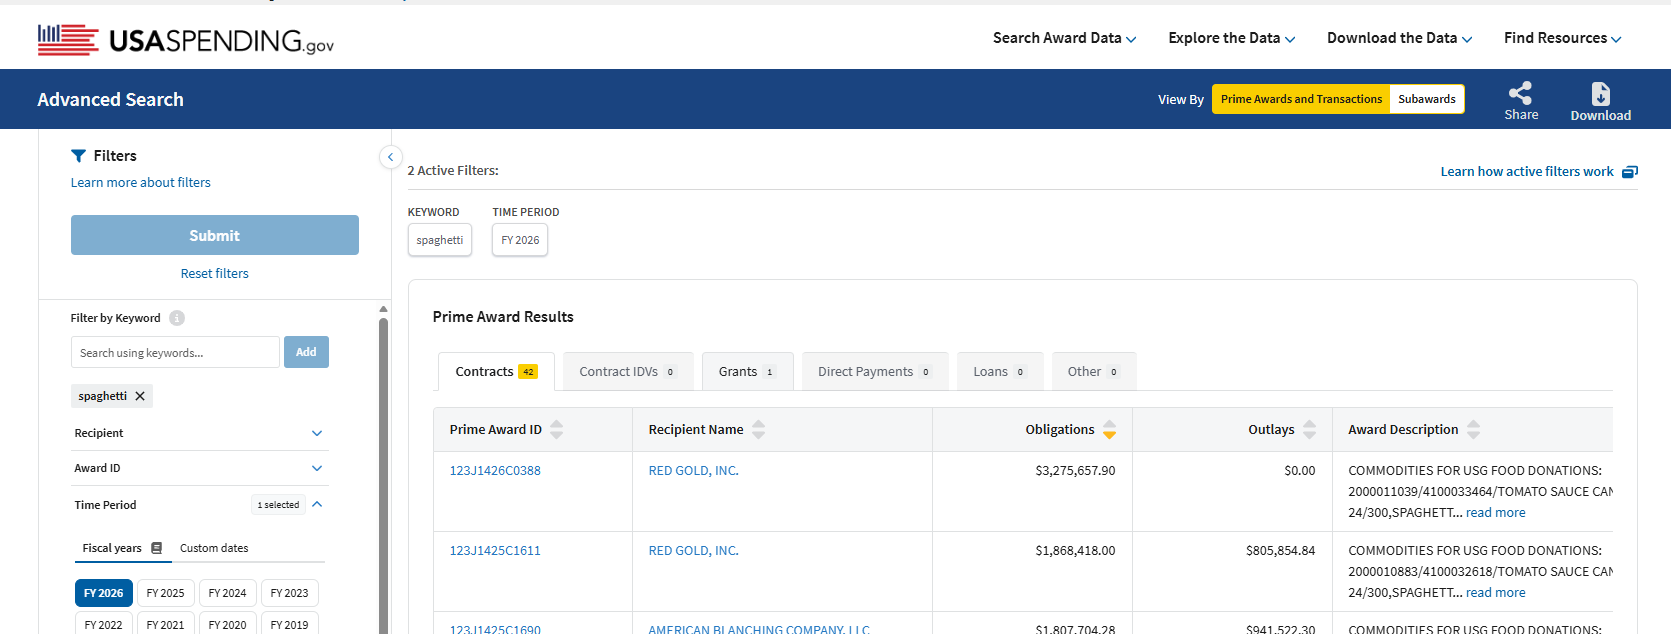Click the Submit button
This screenshot has width=1671, height=634.
click(x=215, y=235)
